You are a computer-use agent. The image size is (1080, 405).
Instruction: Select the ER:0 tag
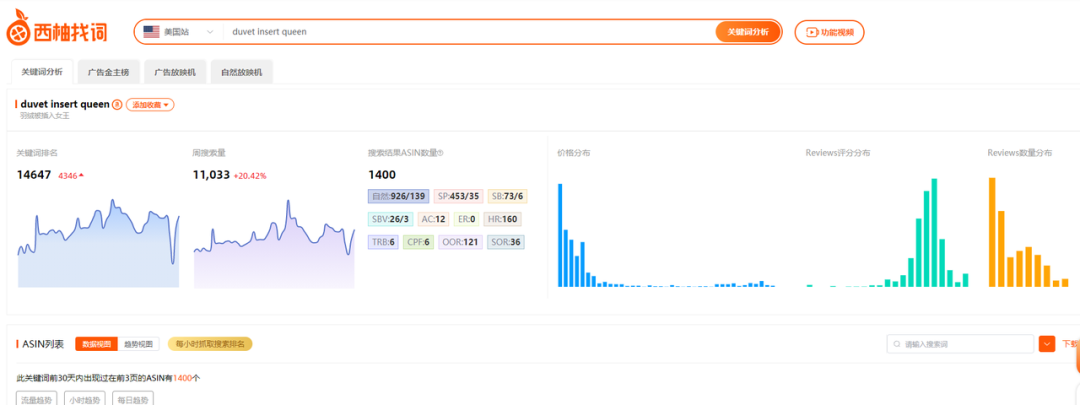click(x=467, y=219)
